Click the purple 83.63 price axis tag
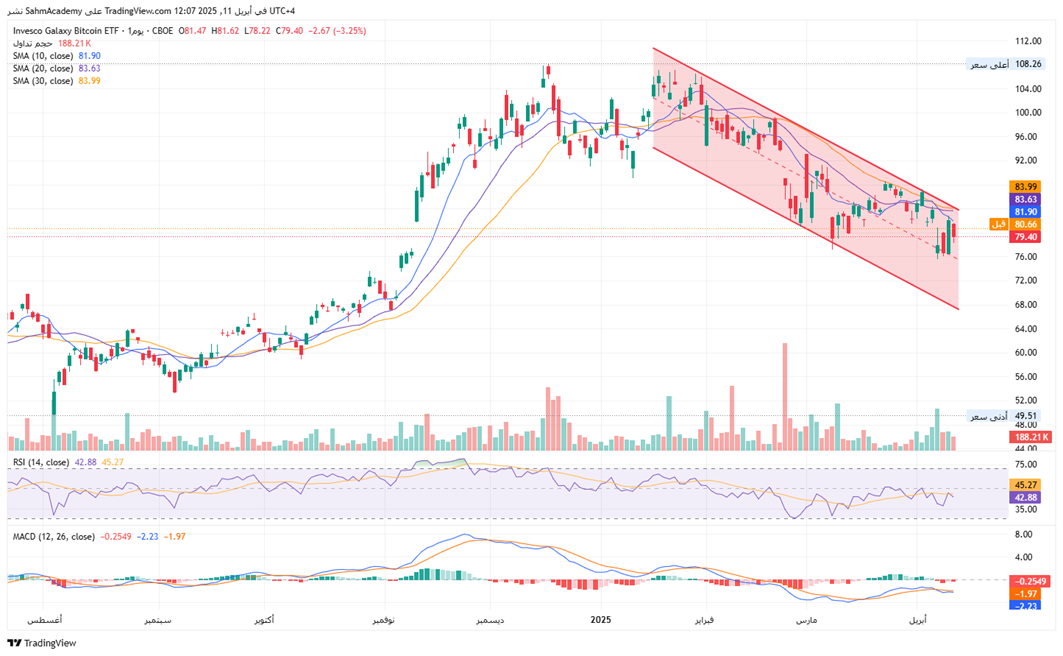Viewport: 1063px width, 656px height. pos(1026,199)
